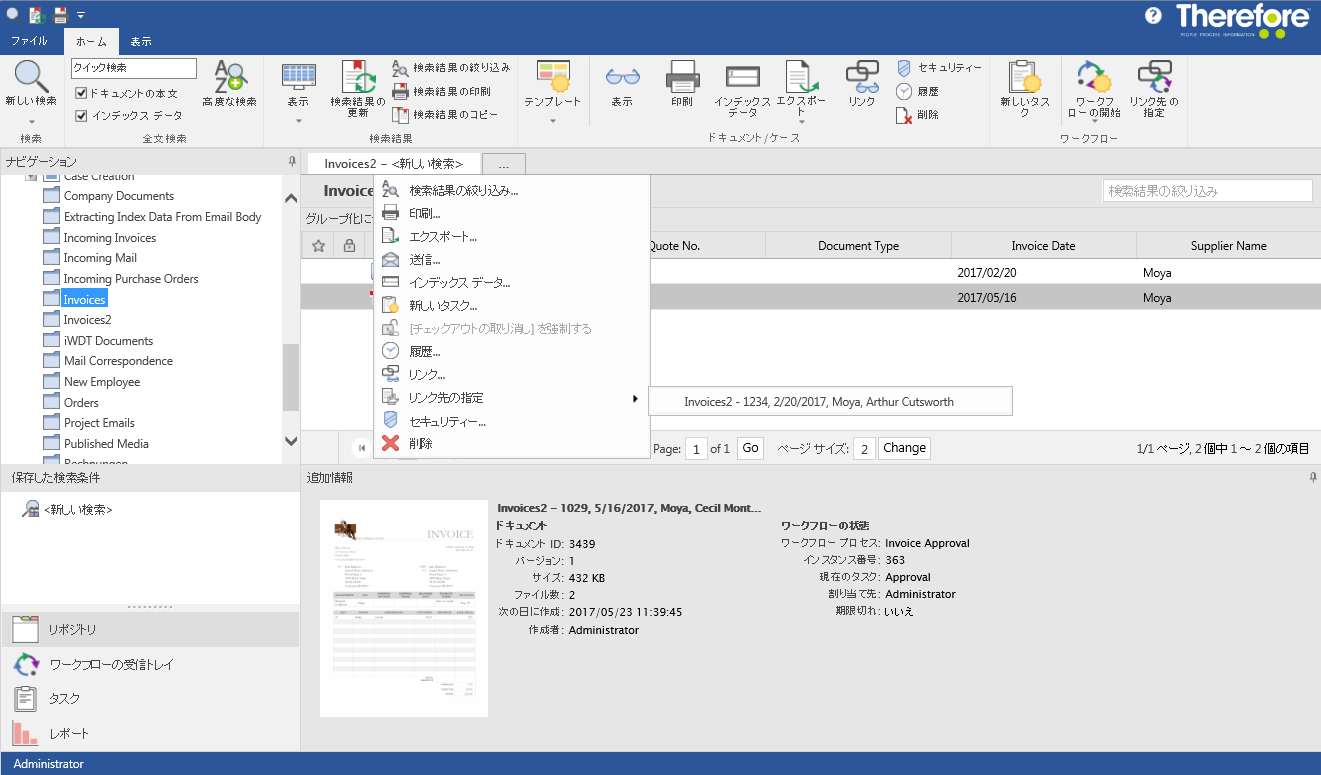Image resolution: width=1321 pixels, height=775 pixels.
Task: Open the ファイル ribbon tab
Action: point(29,41)
